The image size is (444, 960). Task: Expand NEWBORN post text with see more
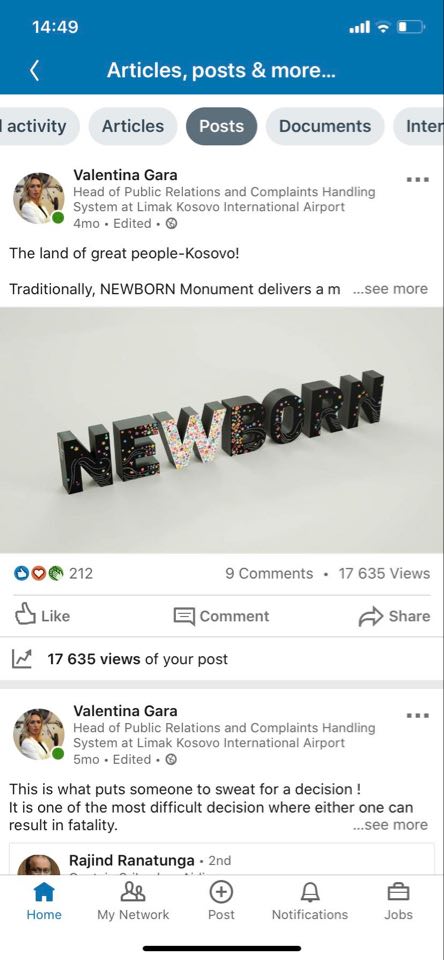pos(390,289)
